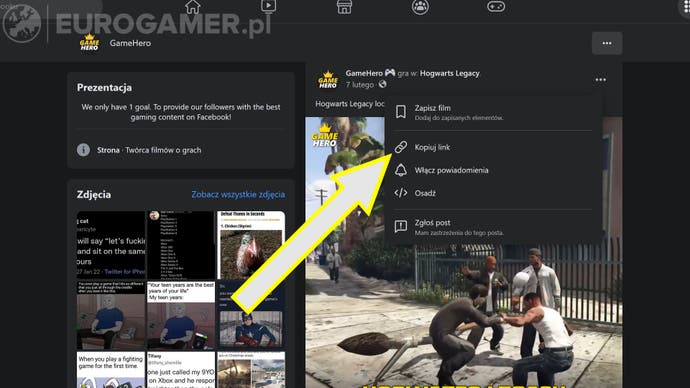
Task: Click the public audience globe icon
Action: point(382,84)
